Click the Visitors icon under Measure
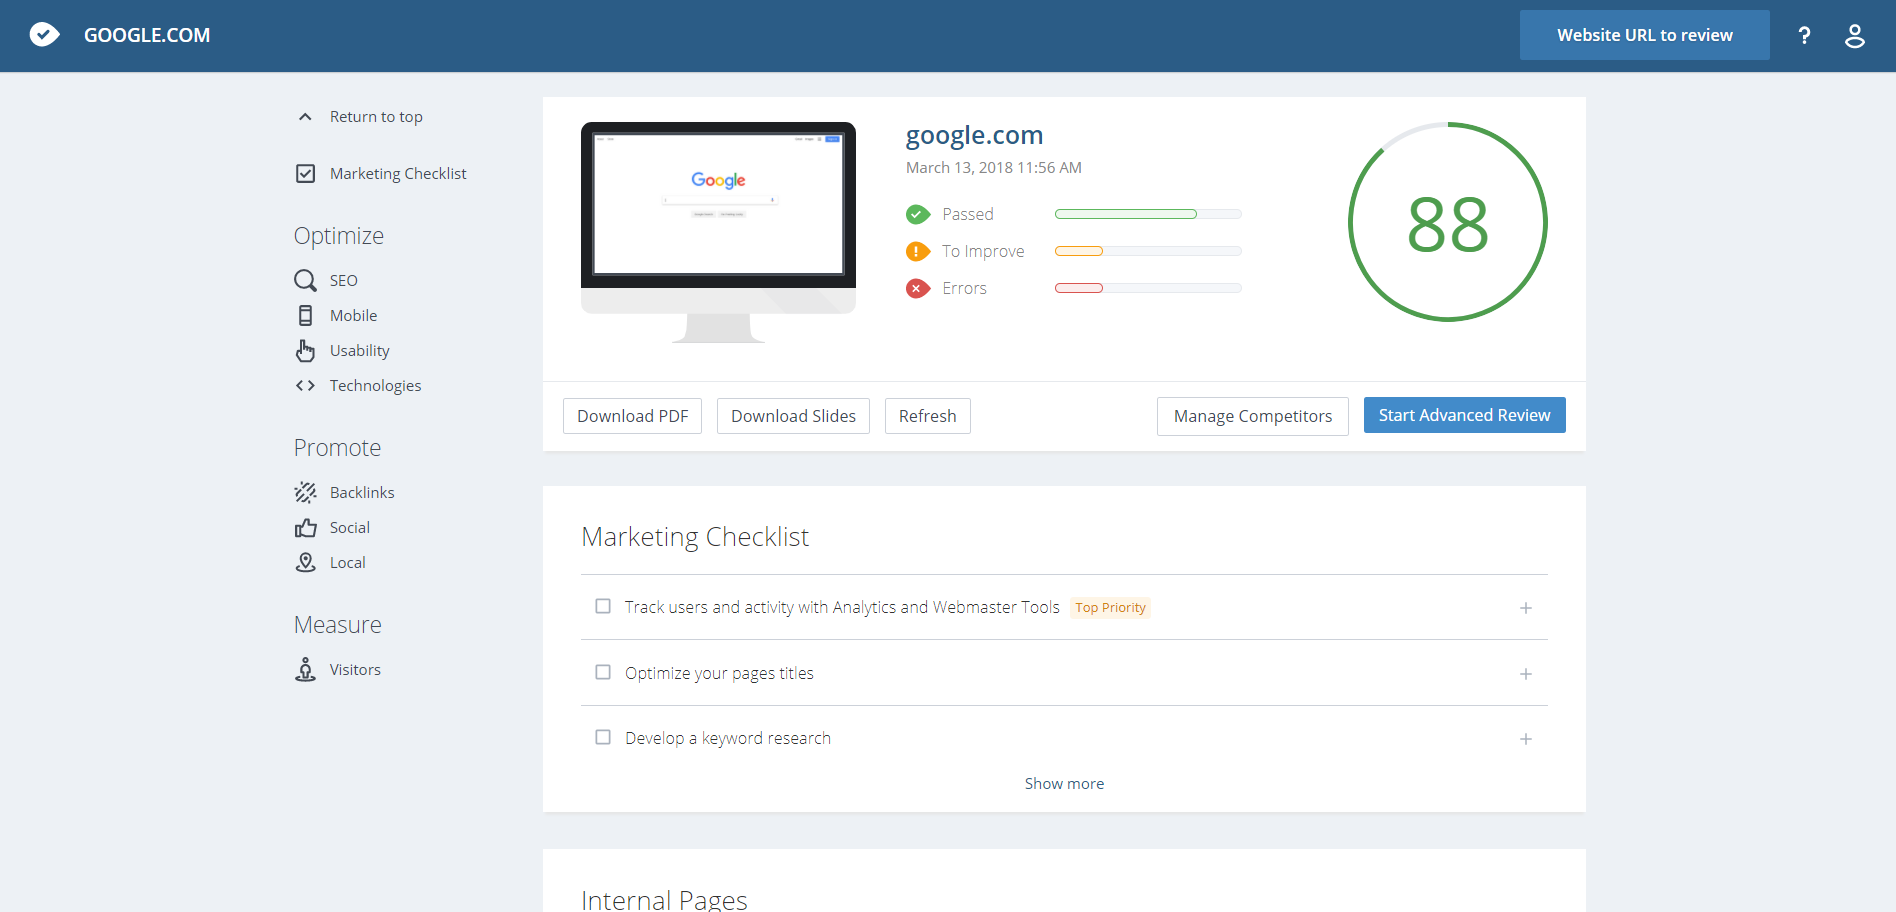This screenshot has width=1896, height=912. [305, 669]
